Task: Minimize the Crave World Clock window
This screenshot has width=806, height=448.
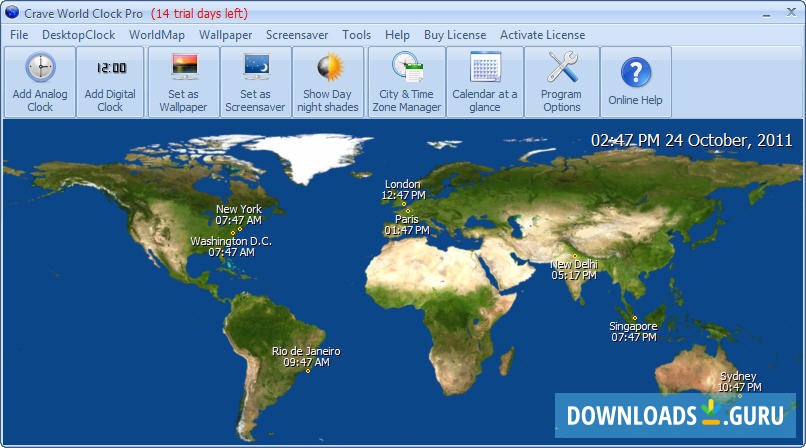Action: point(766,14)
